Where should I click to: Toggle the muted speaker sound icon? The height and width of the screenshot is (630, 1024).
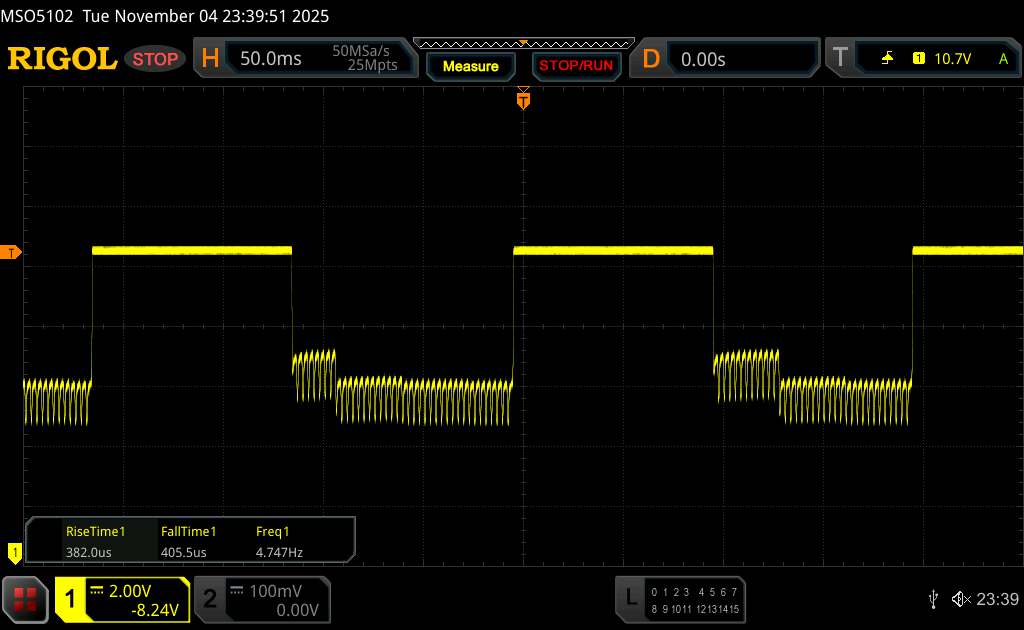959,598
